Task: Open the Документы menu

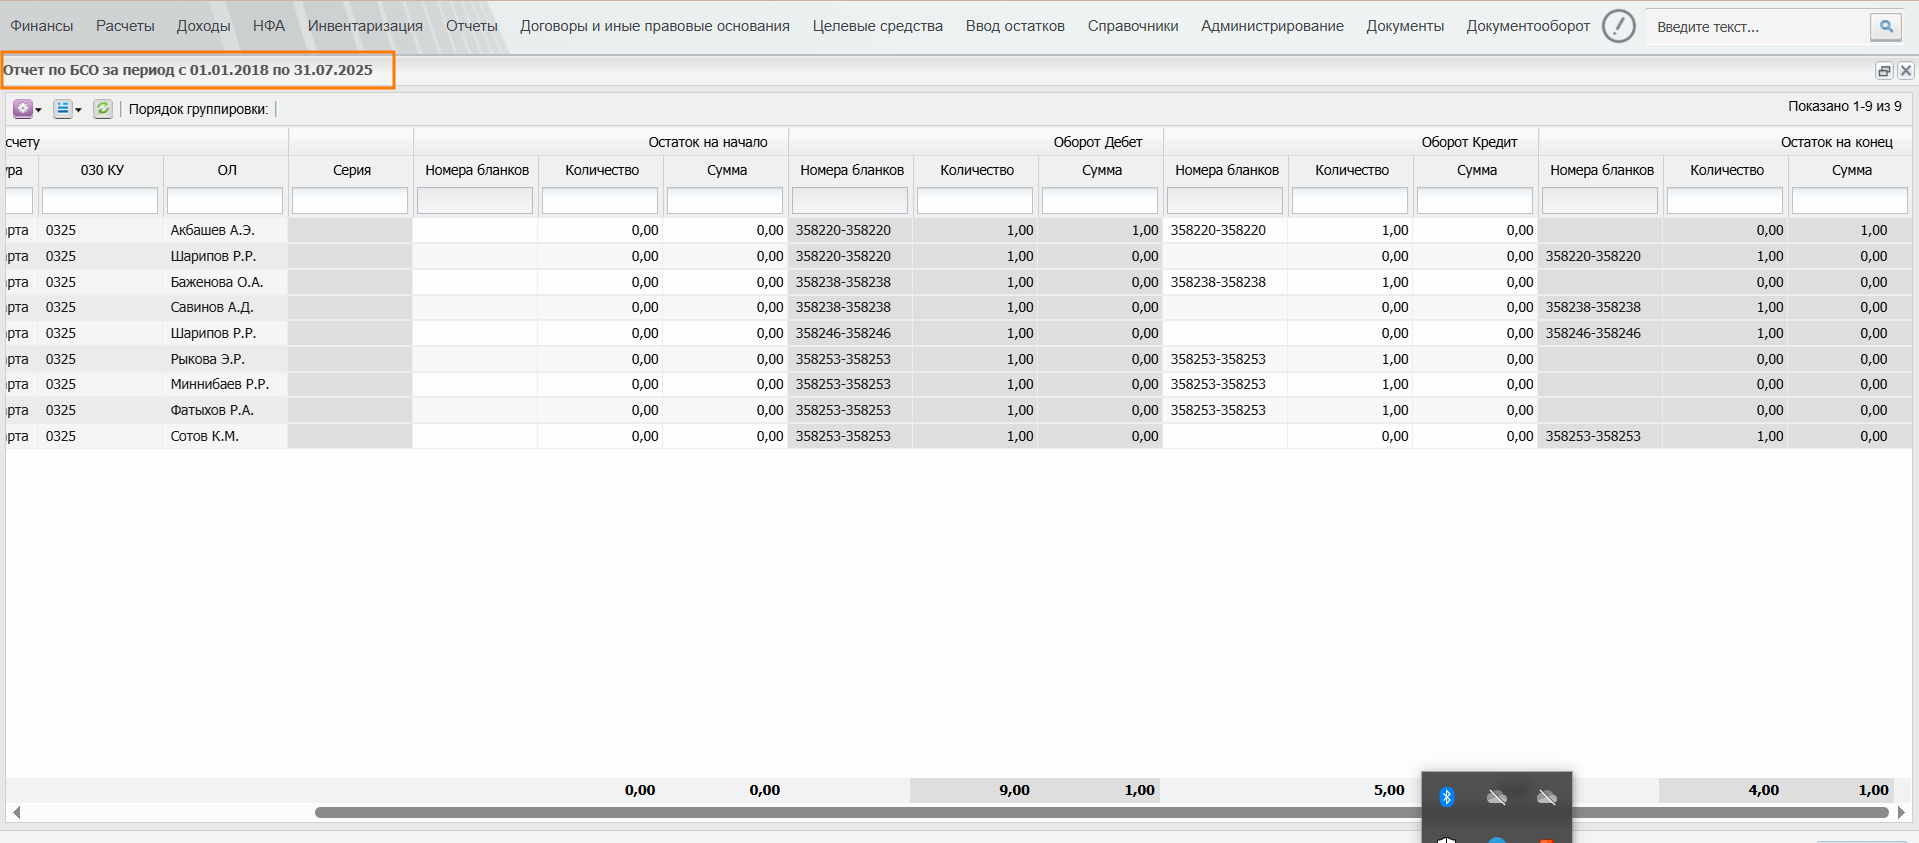Action: [x=1405, y=26]
